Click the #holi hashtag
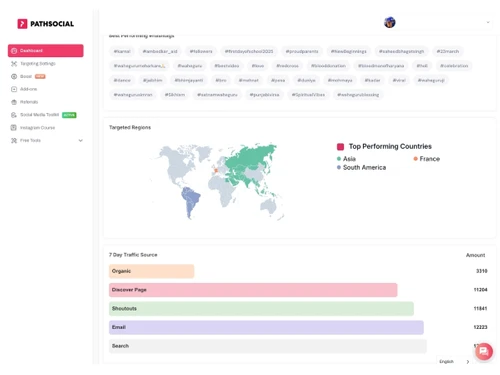500x375 pixels. (x=422, y=66)
